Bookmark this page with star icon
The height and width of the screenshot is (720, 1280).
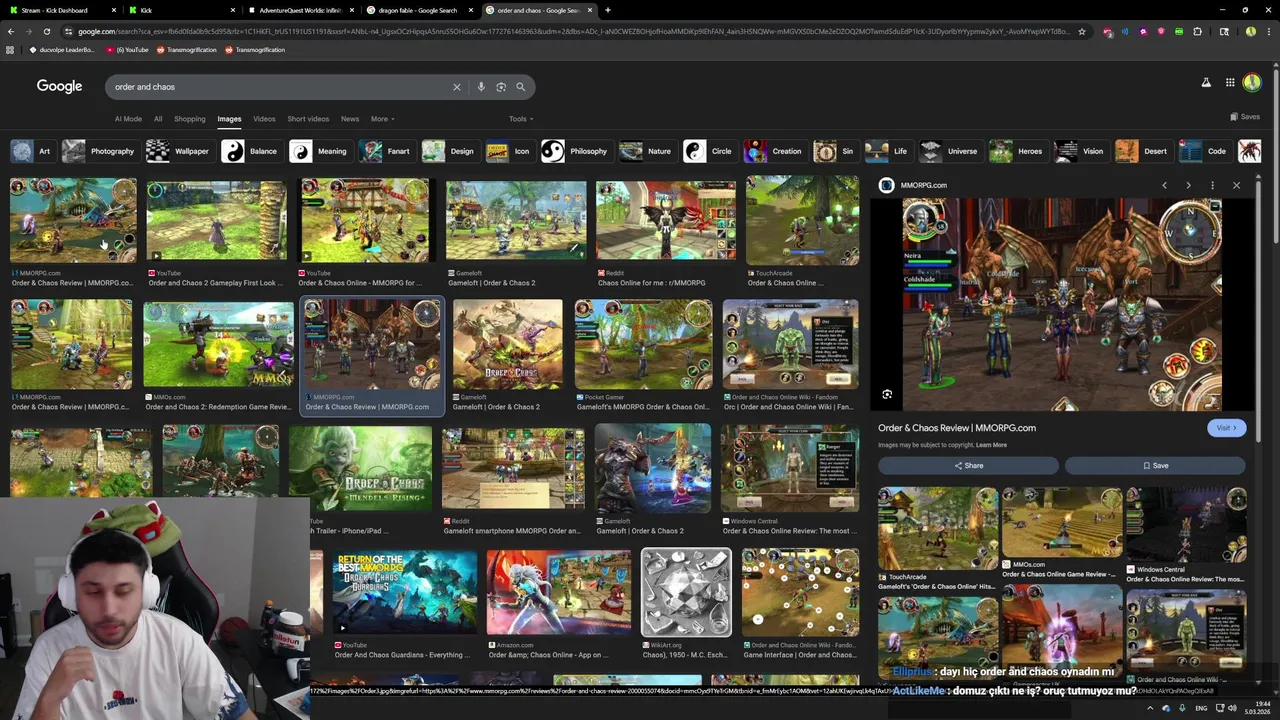[x=1081, y=31]
